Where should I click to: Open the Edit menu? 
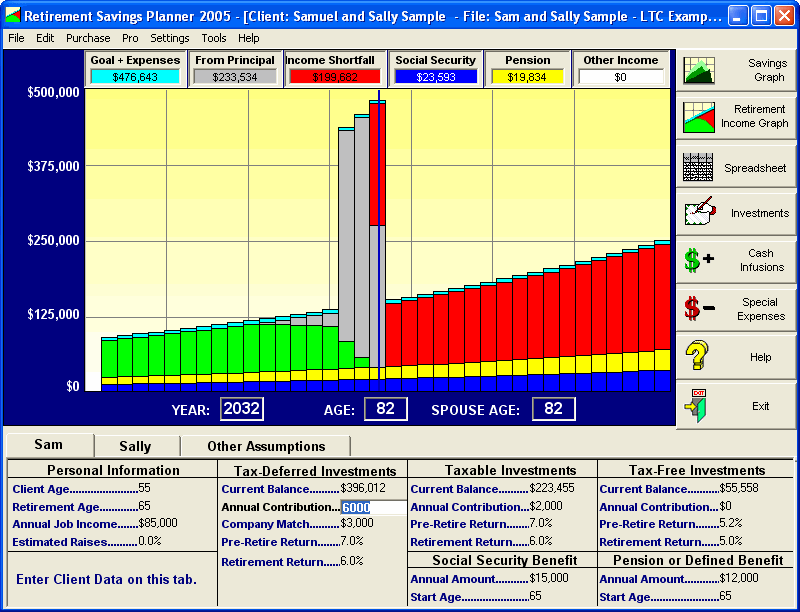(45, 38)
